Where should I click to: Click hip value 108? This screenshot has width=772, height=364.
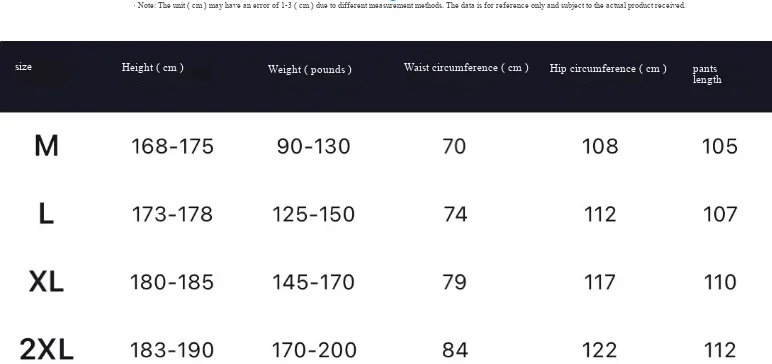(x=600, y=146)
